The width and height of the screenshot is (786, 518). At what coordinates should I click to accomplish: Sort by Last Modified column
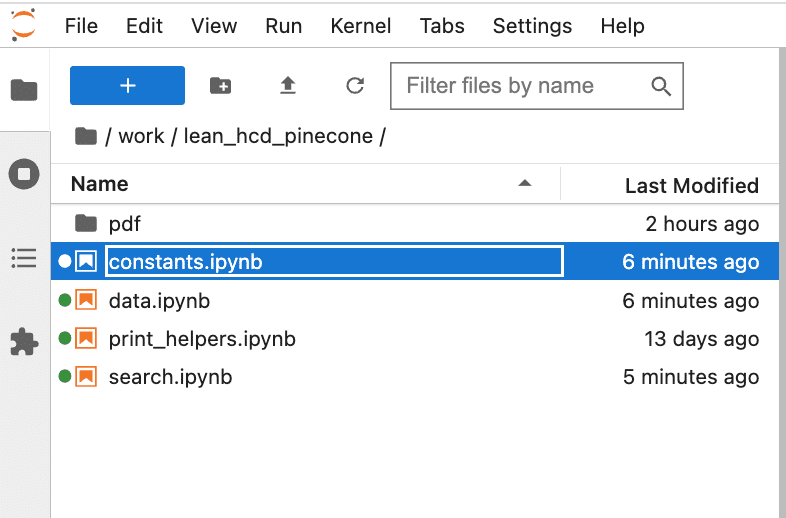(x=691, y=185)
